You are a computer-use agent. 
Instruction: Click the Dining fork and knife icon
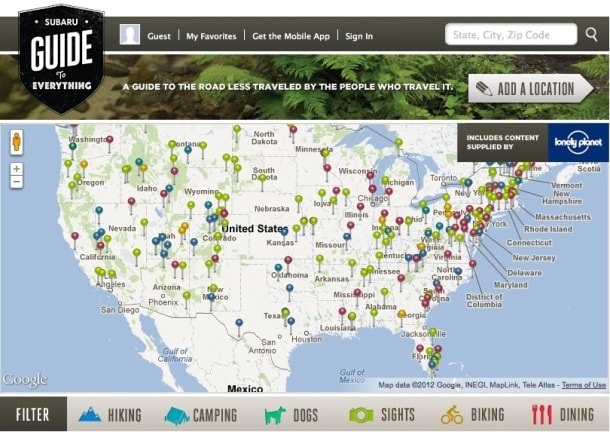542,415
